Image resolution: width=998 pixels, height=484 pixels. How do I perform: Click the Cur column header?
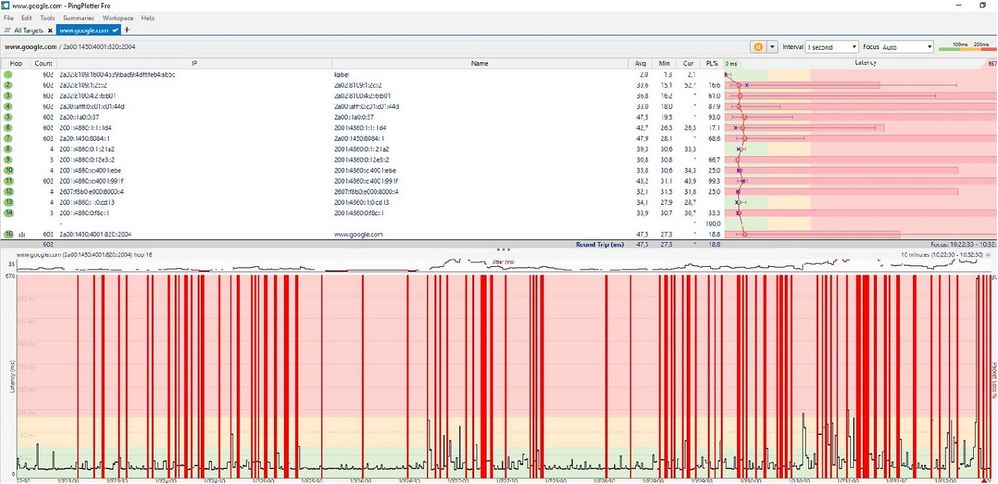coord(688,64)
